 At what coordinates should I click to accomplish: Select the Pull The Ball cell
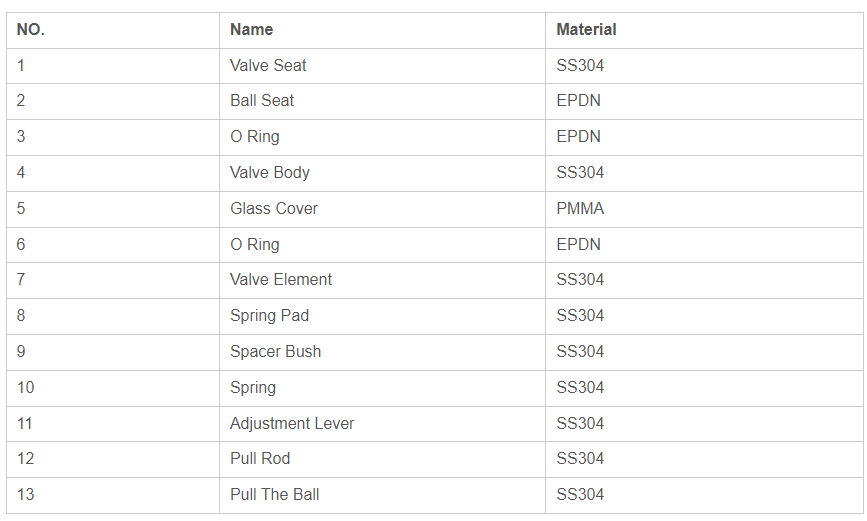382,495
